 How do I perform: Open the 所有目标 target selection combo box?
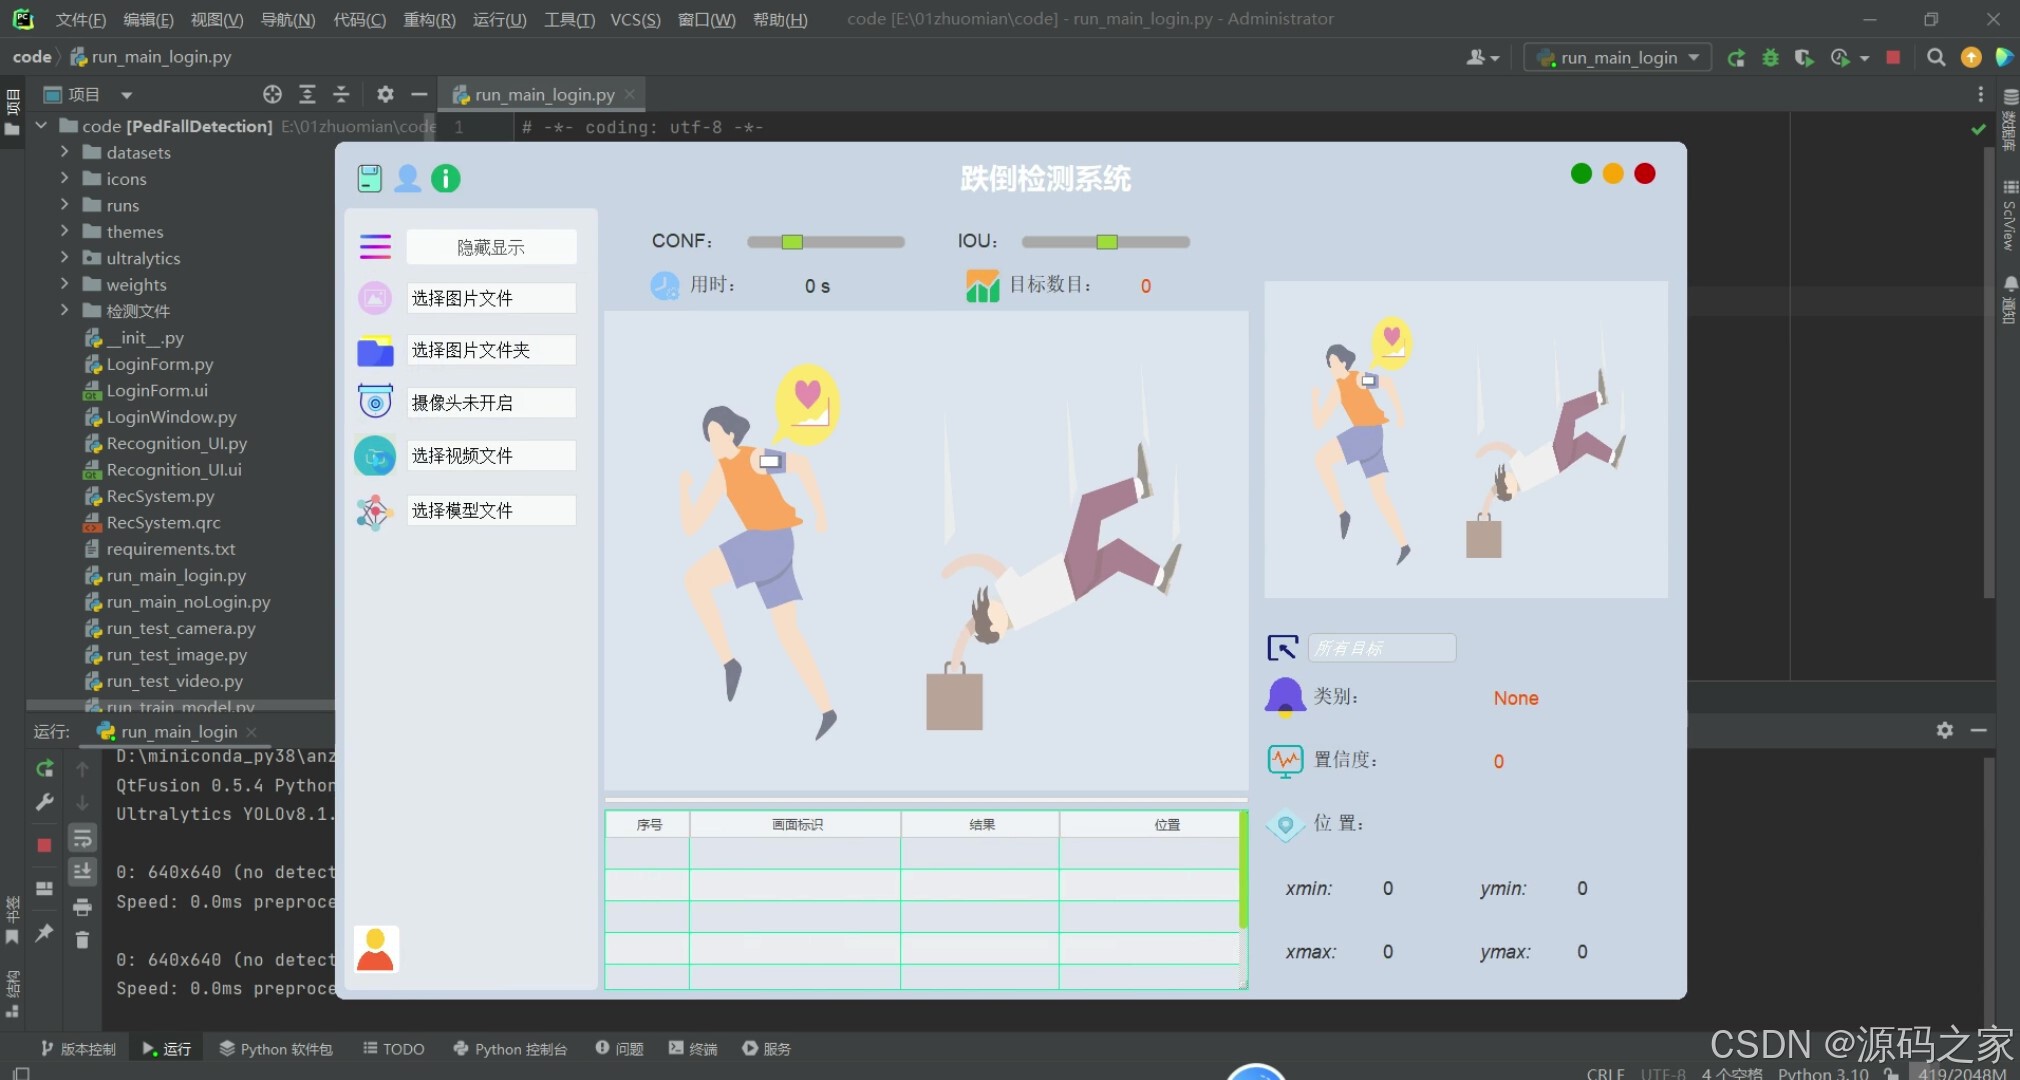pyautogui.click(x=1381, y=648)
